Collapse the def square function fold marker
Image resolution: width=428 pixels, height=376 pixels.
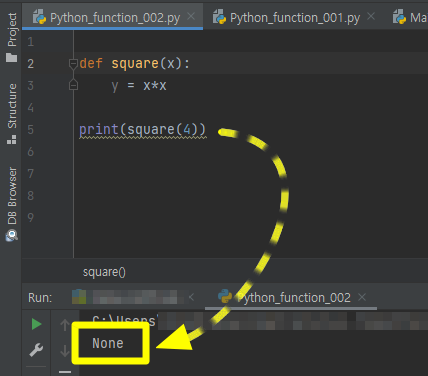pyautogui.click(x=73, y=63)
